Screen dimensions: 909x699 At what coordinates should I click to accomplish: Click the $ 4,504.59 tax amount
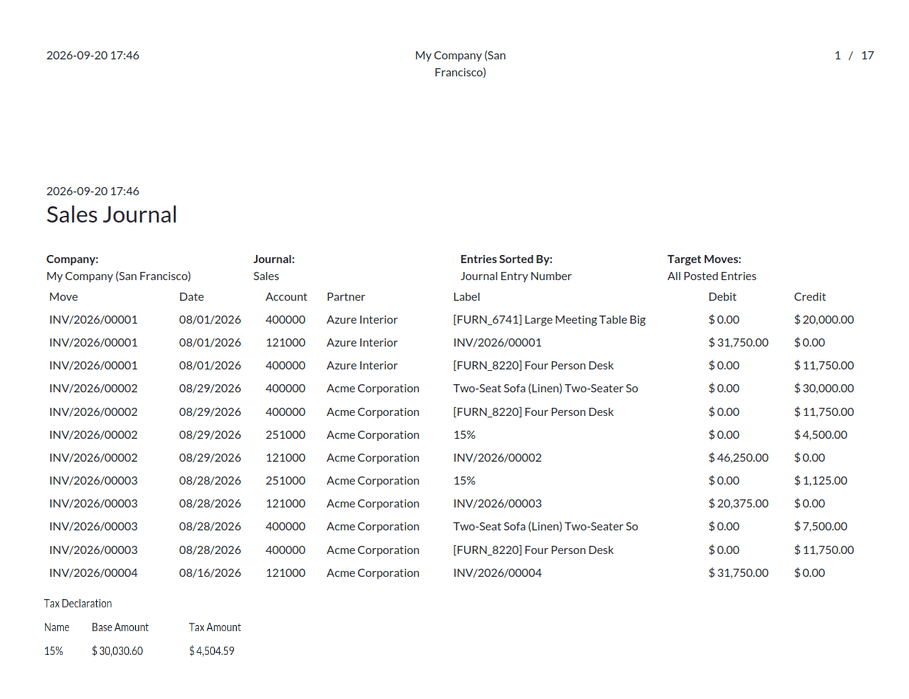click(212, 651)
